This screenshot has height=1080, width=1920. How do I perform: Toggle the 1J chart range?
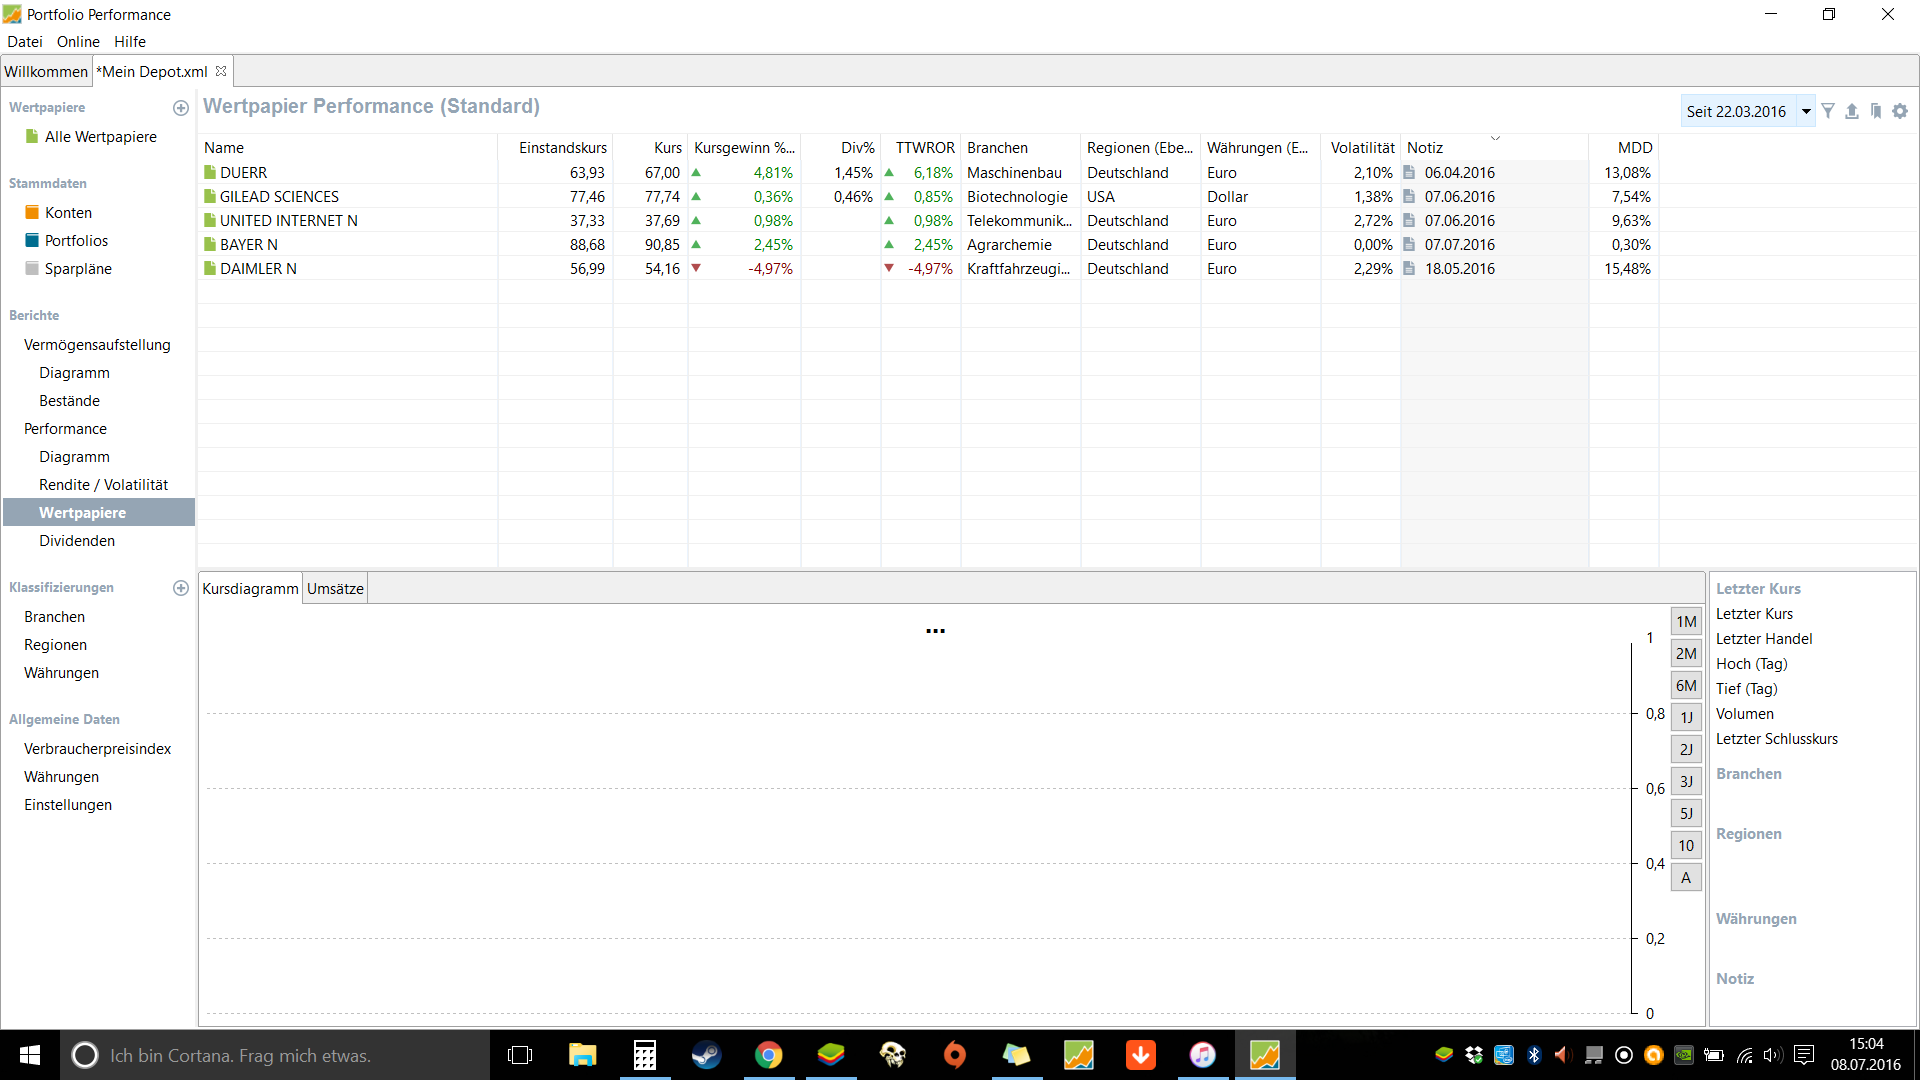point(1686,718)
